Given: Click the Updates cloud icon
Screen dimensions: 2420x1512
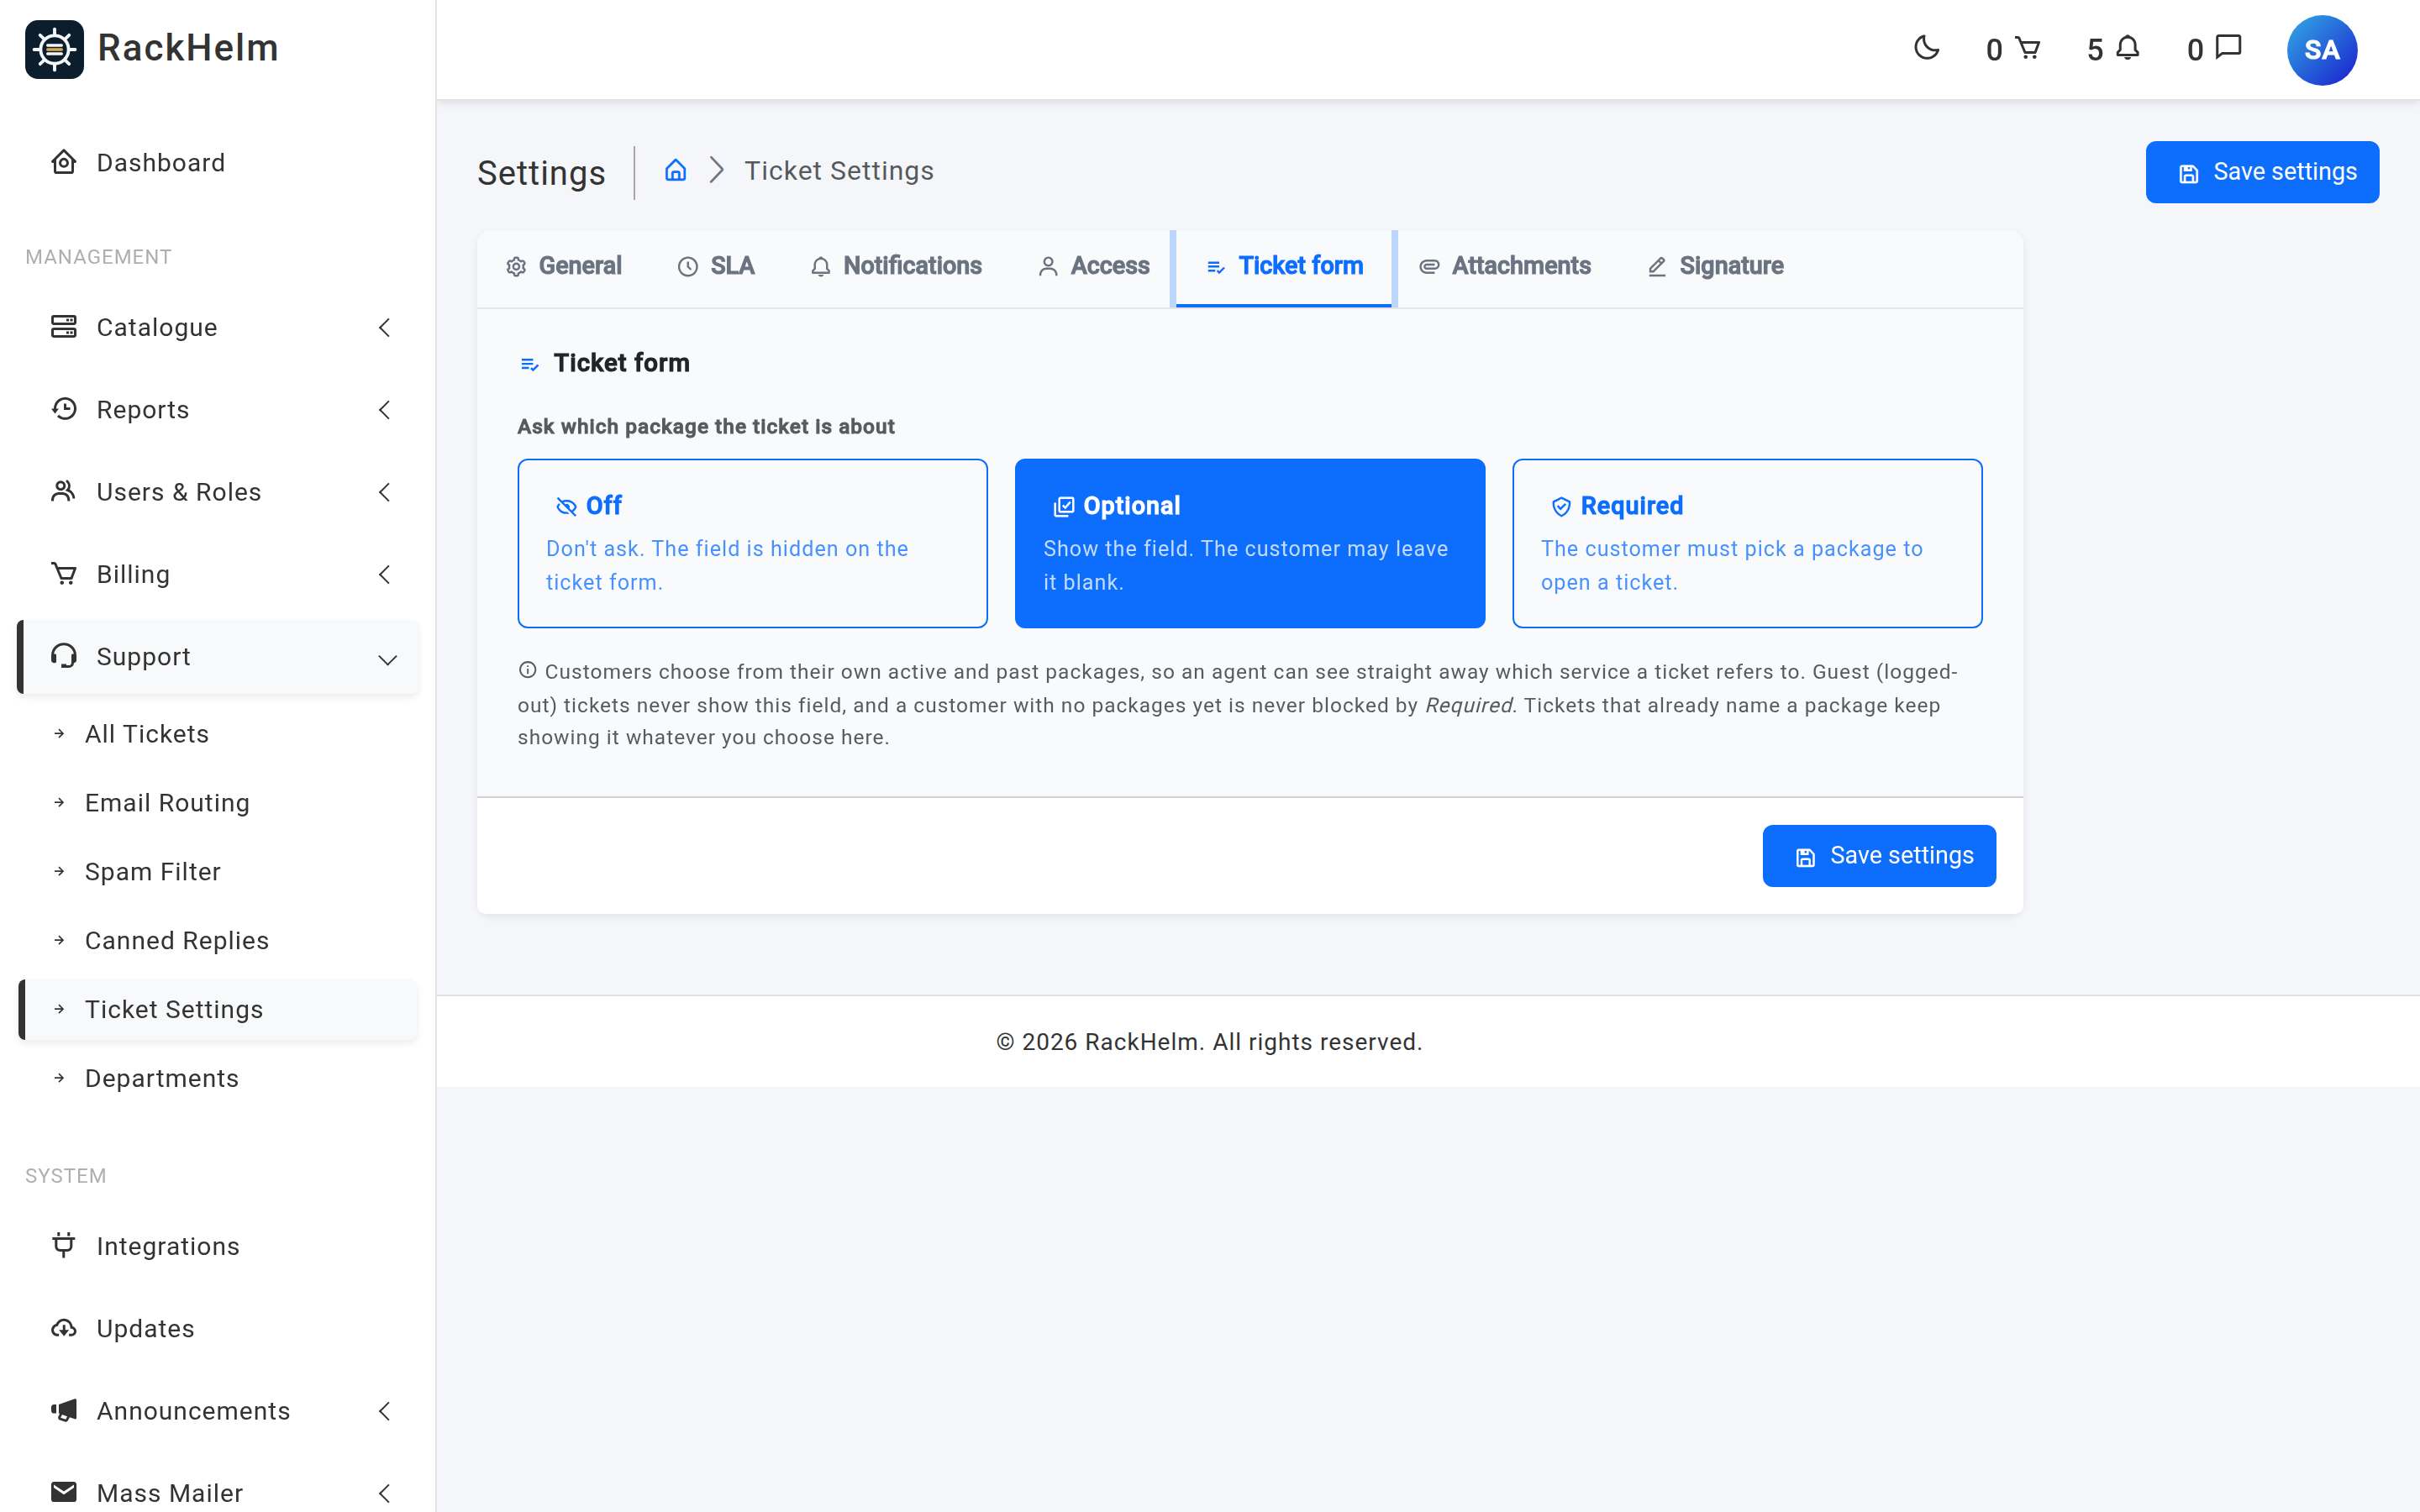Looking at the screenshot, I should point(64,1328).
